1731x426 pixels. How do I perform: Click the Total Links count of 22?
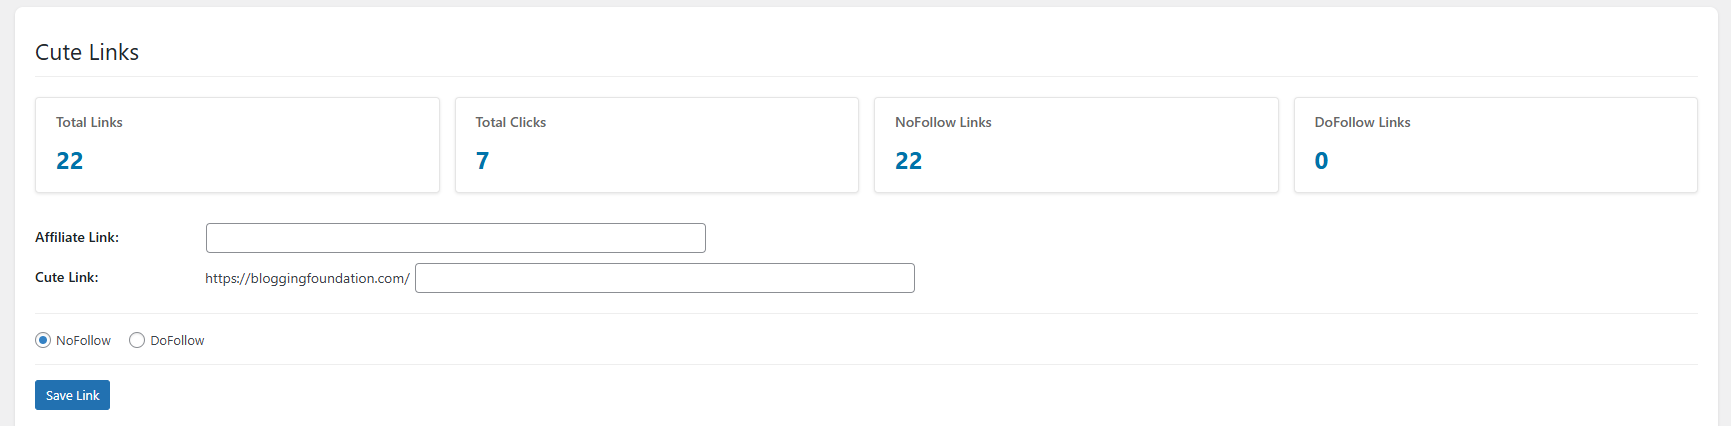click(70, 161)
